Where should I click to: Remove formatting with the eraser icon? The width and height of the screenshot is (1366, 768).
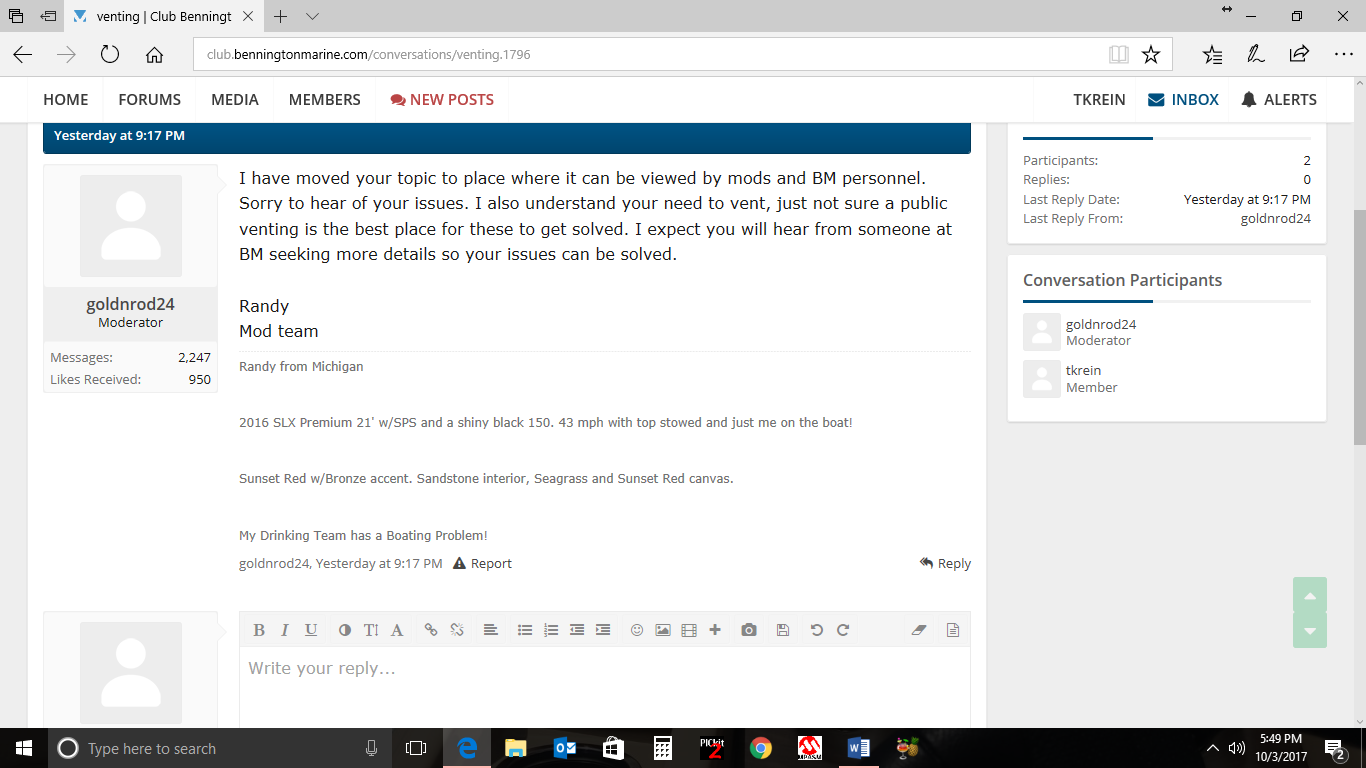pos(919,630)
